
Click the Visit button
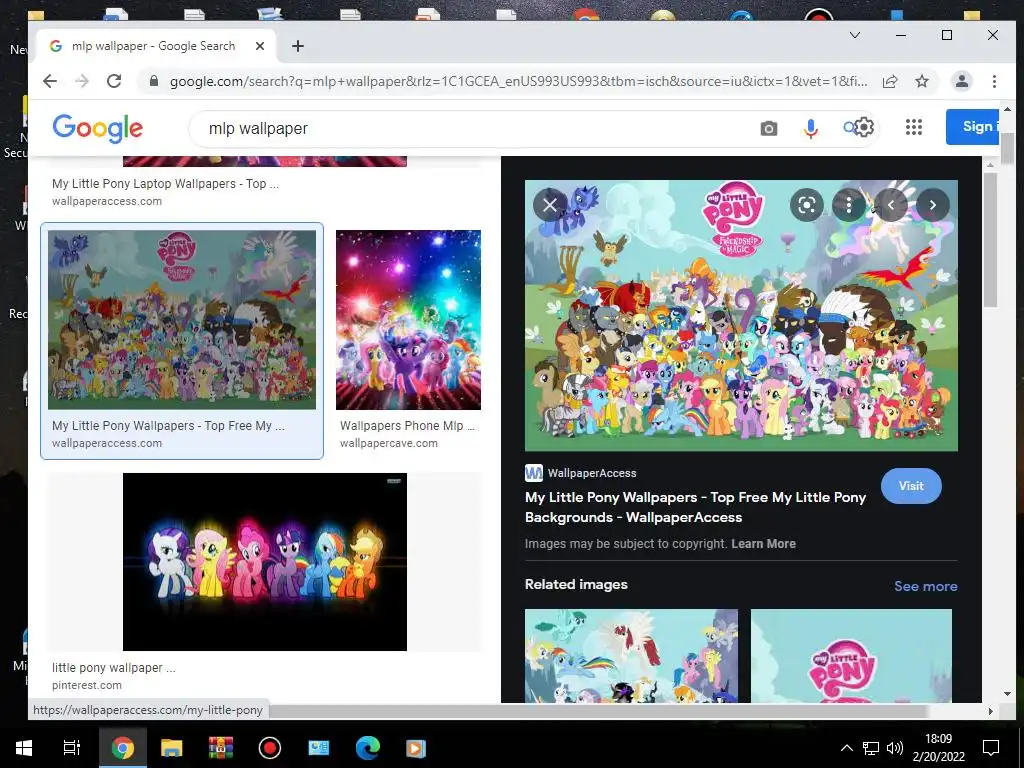click(x=911, y=486)
